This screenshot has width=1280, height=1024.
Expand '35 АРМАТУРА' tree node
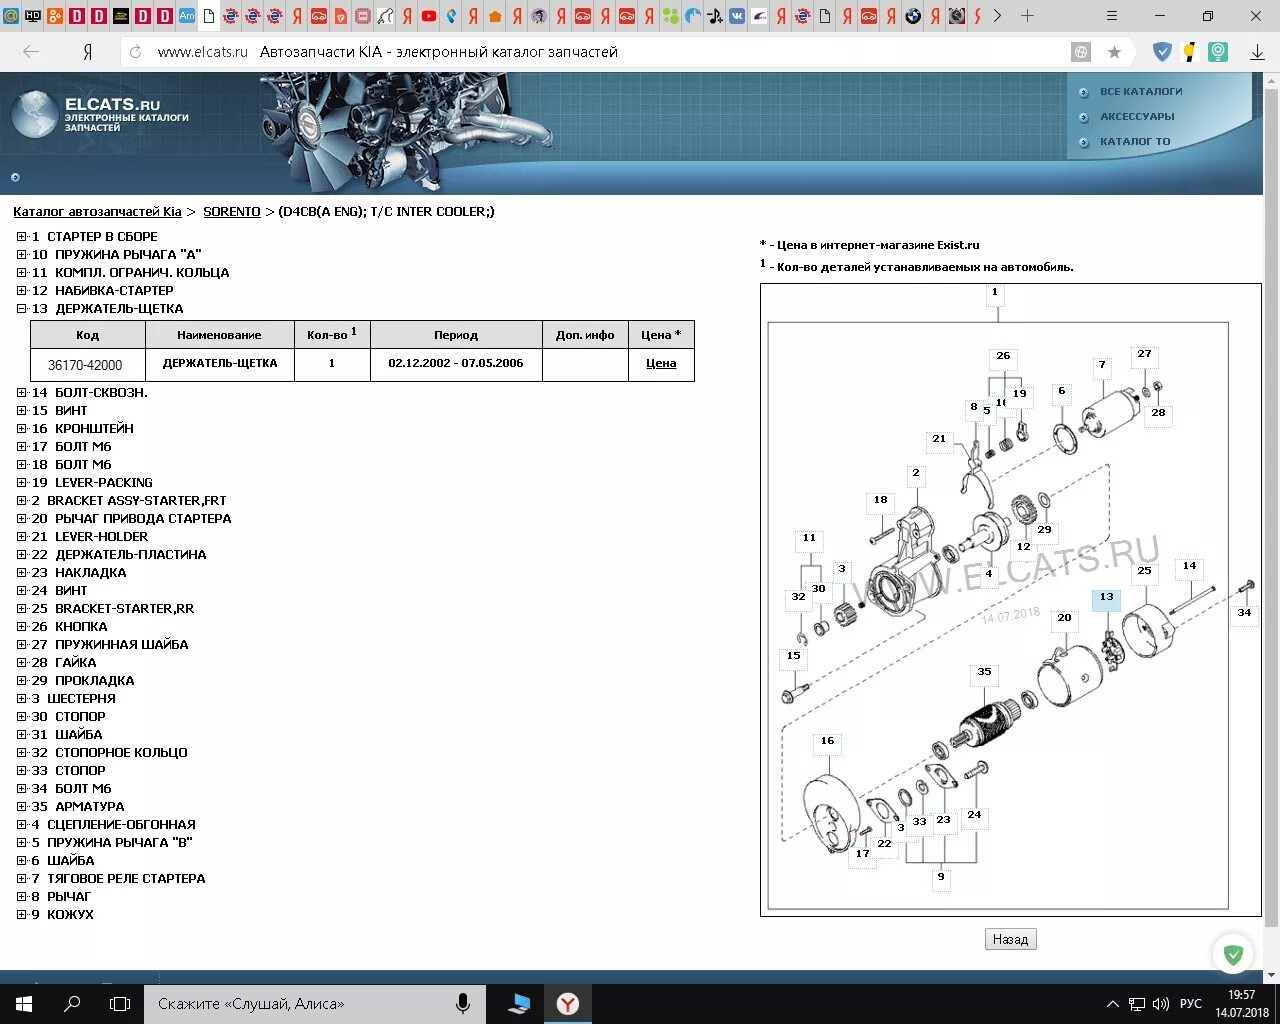coord(22,807)
